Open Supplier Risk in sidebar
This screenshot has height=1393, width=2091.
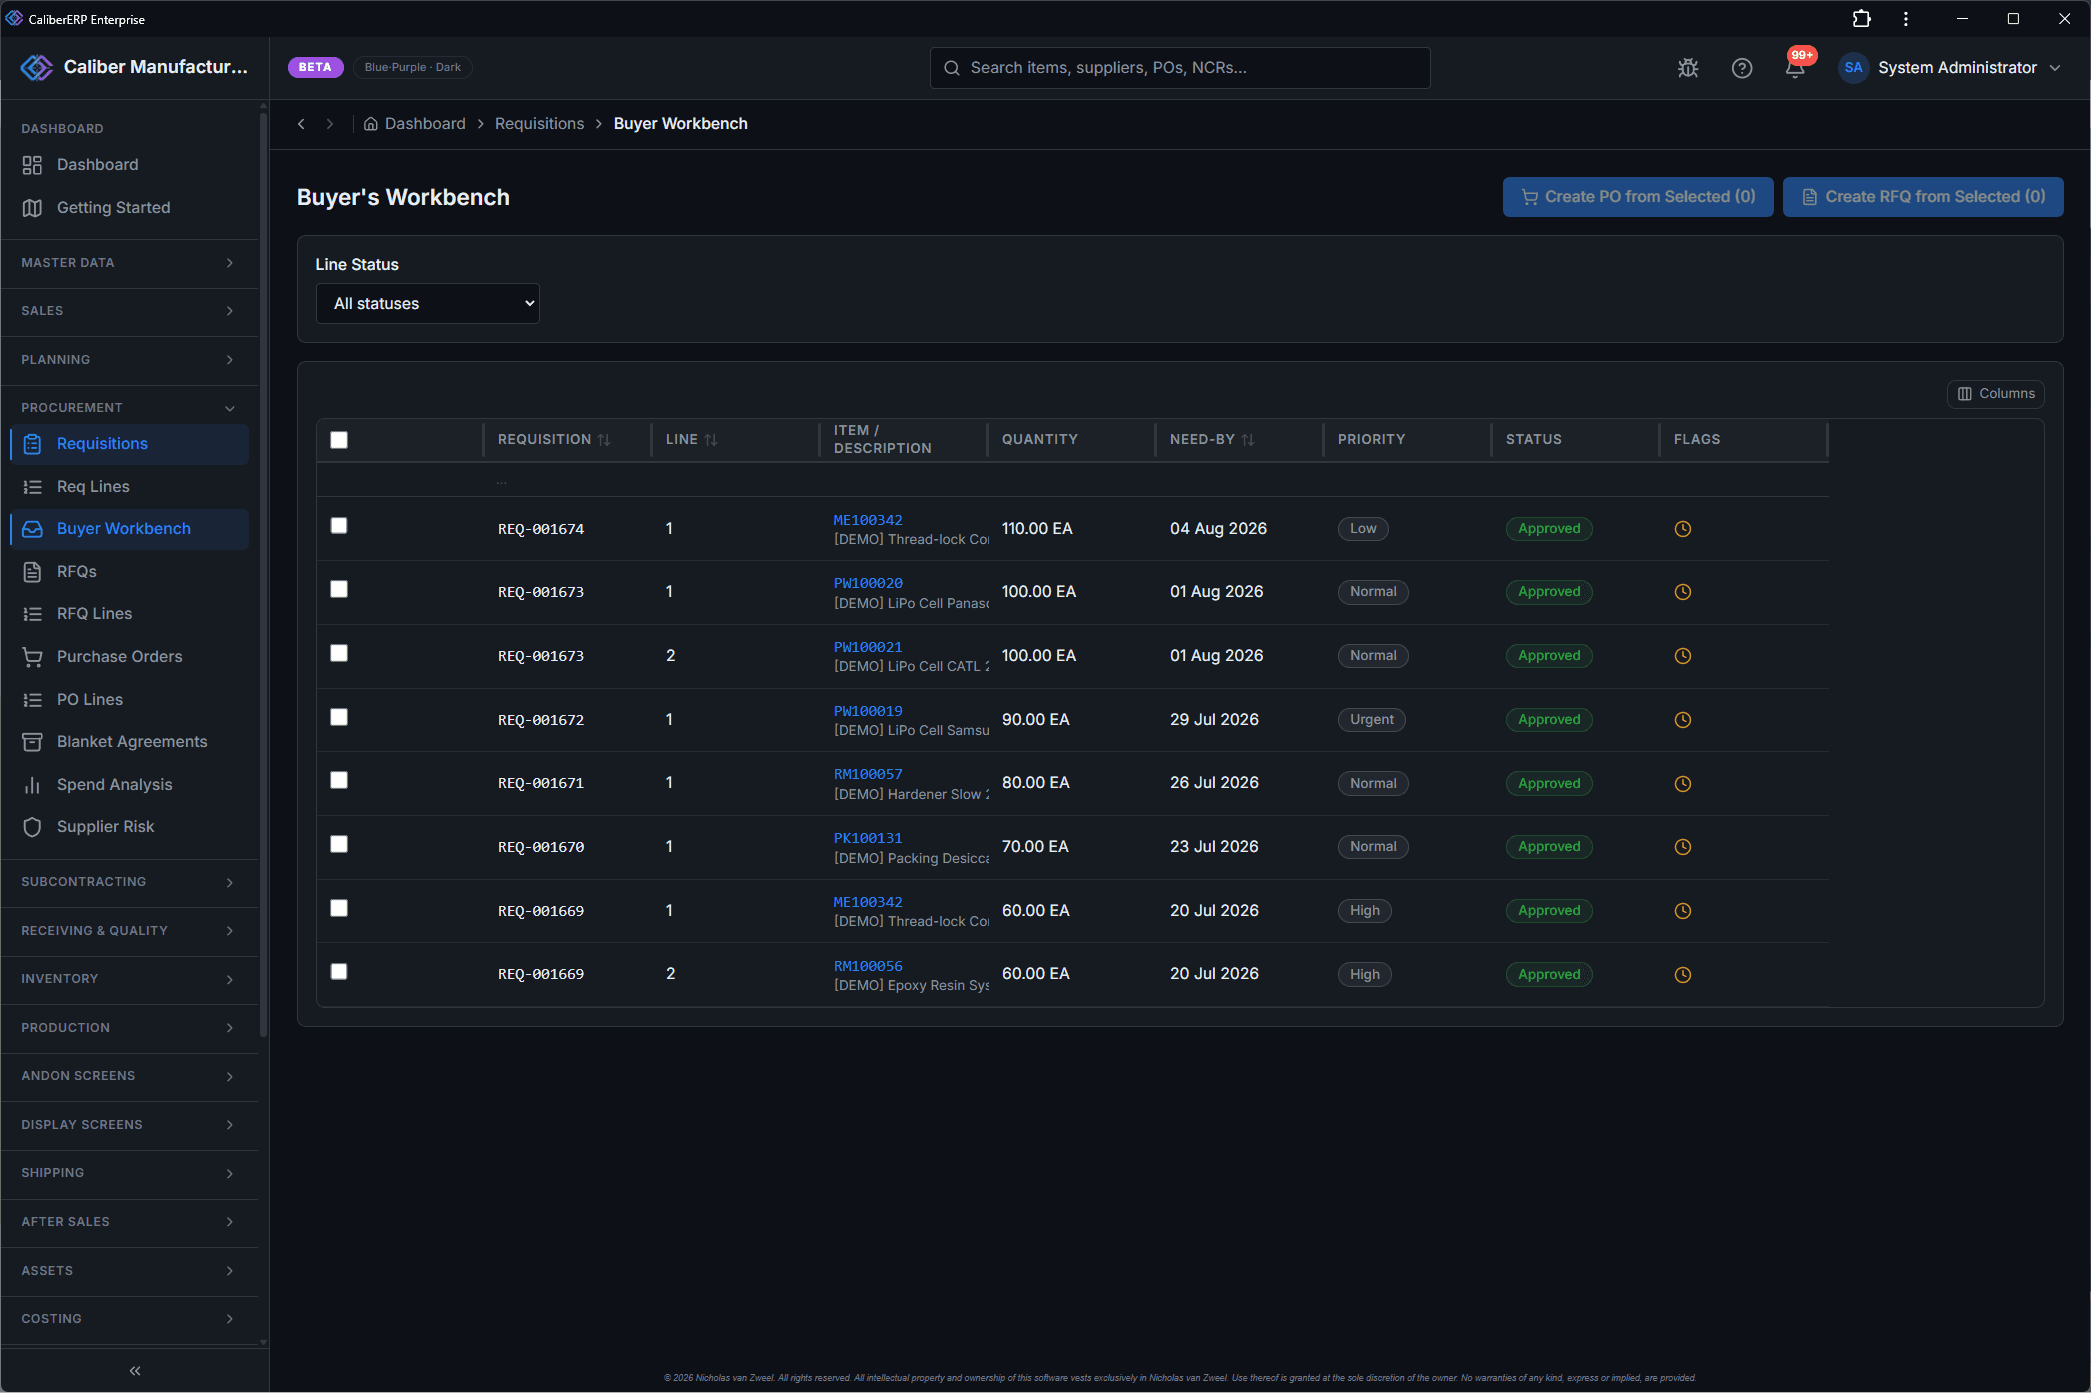coord(130,827)
